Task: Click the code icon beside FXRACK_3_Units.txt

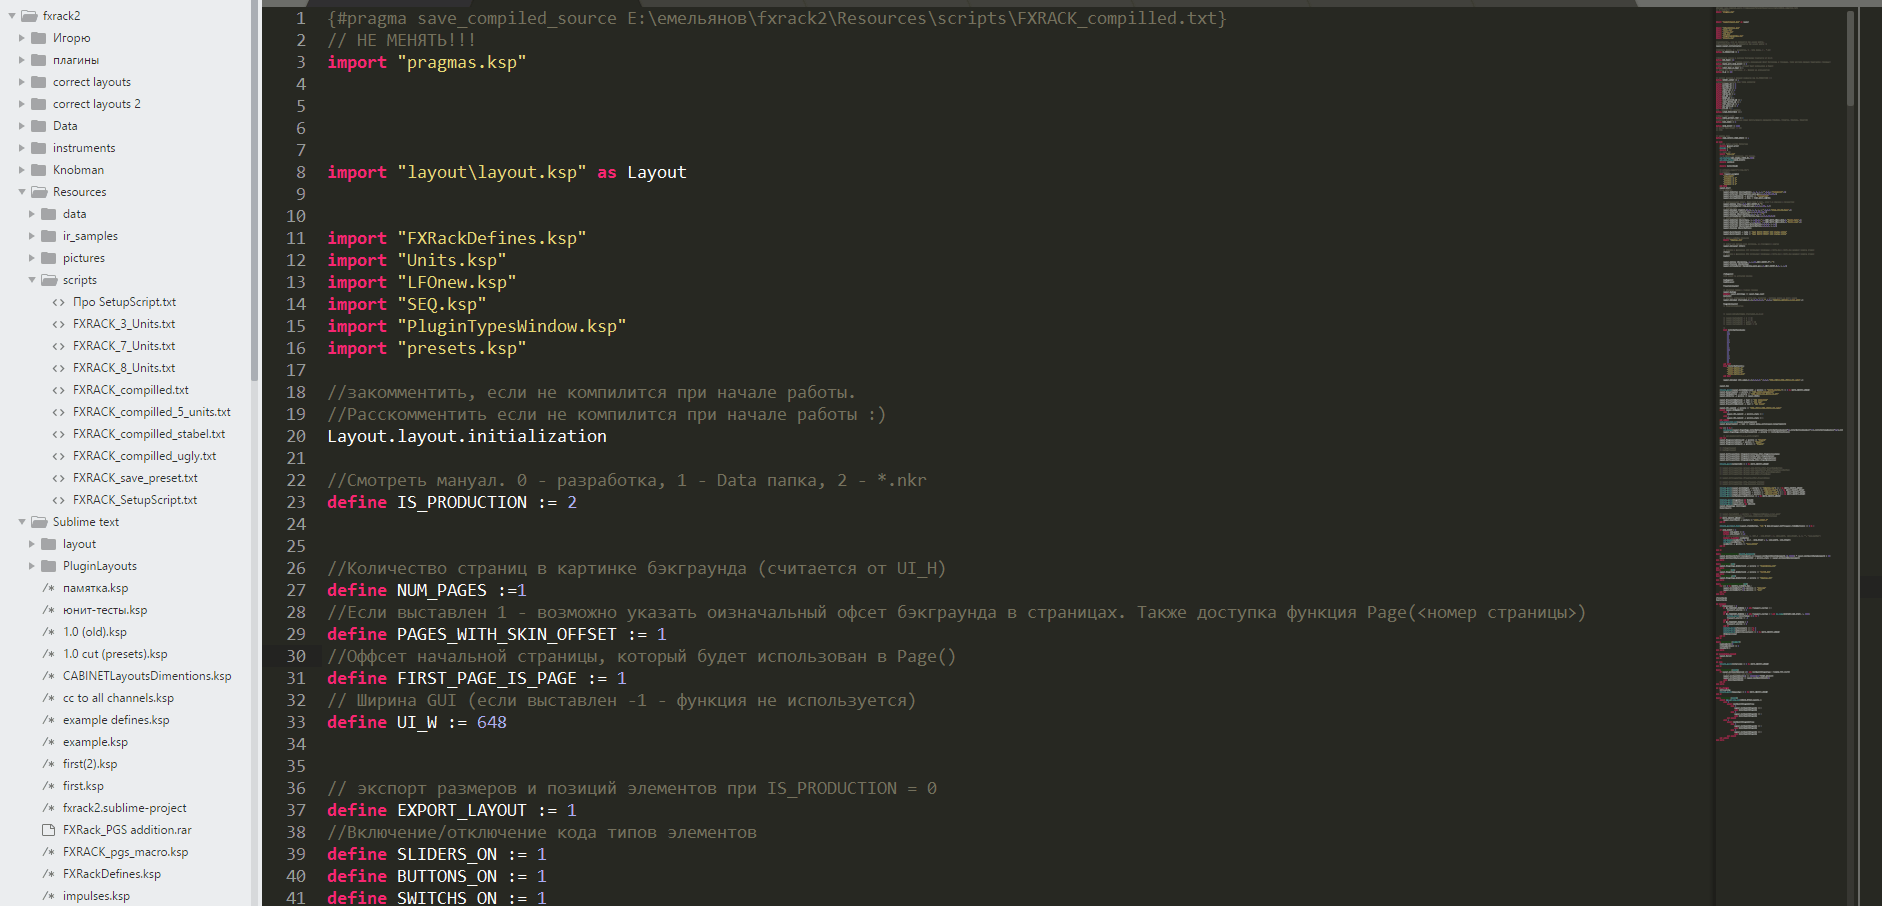Action: click(x=59, y=324)
